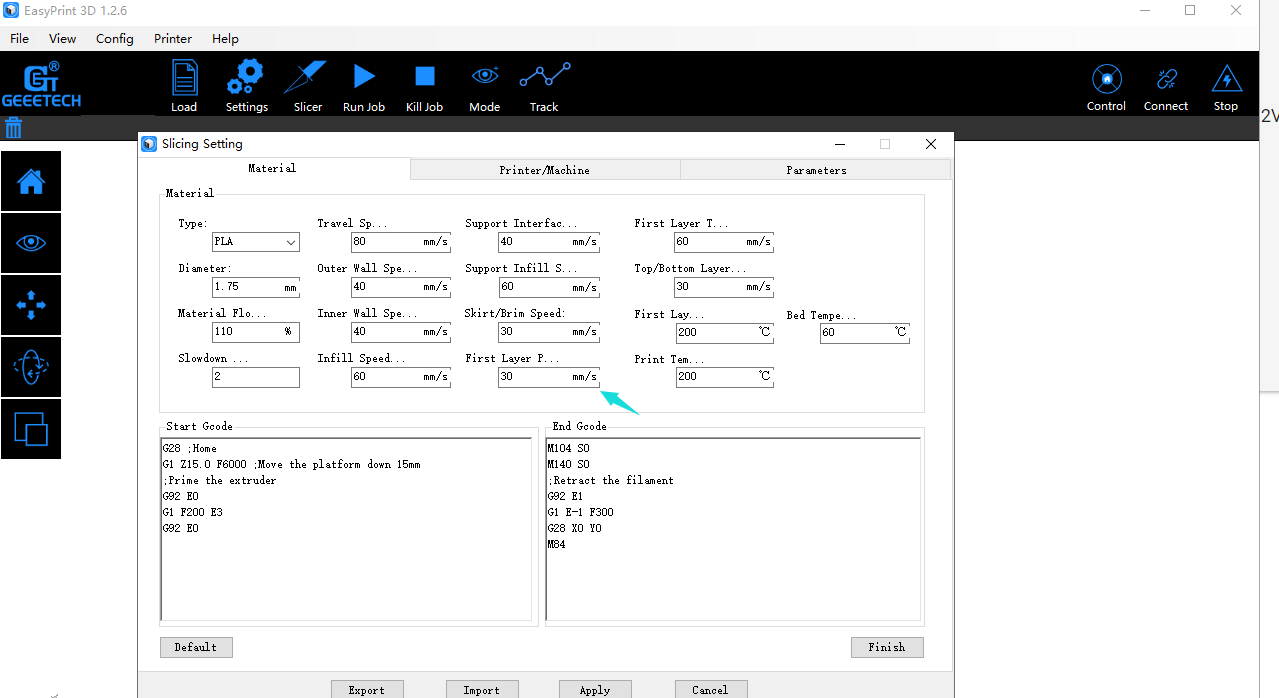The height and width of the screenshot is (698, 1279).
Task: Click the Top/Bottom Layer speed field
Action: click(x=724, y=287)
